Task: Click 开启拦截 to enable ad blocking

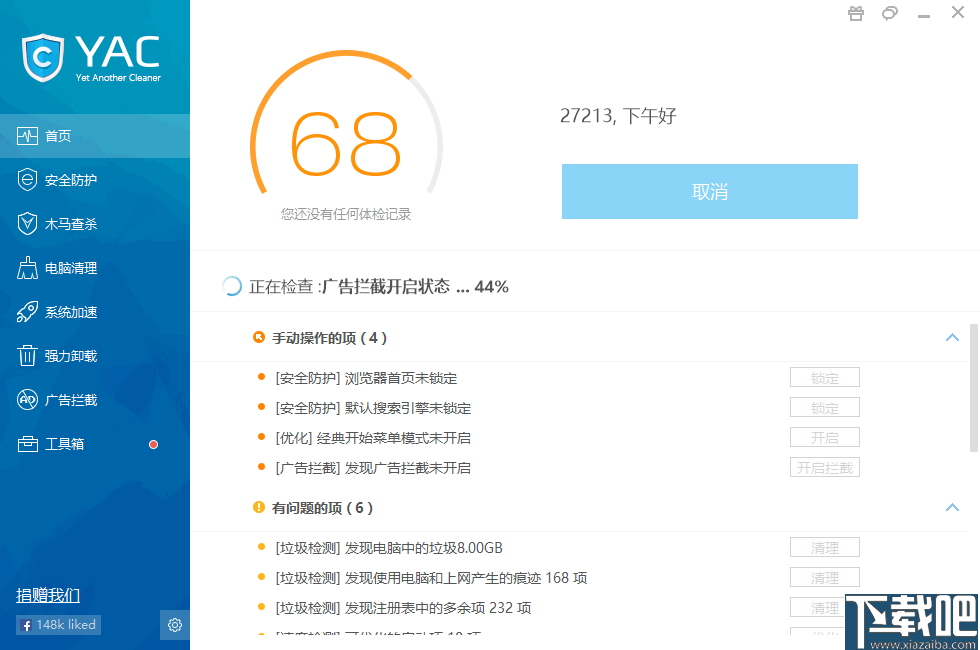Action: click(824, 467)
